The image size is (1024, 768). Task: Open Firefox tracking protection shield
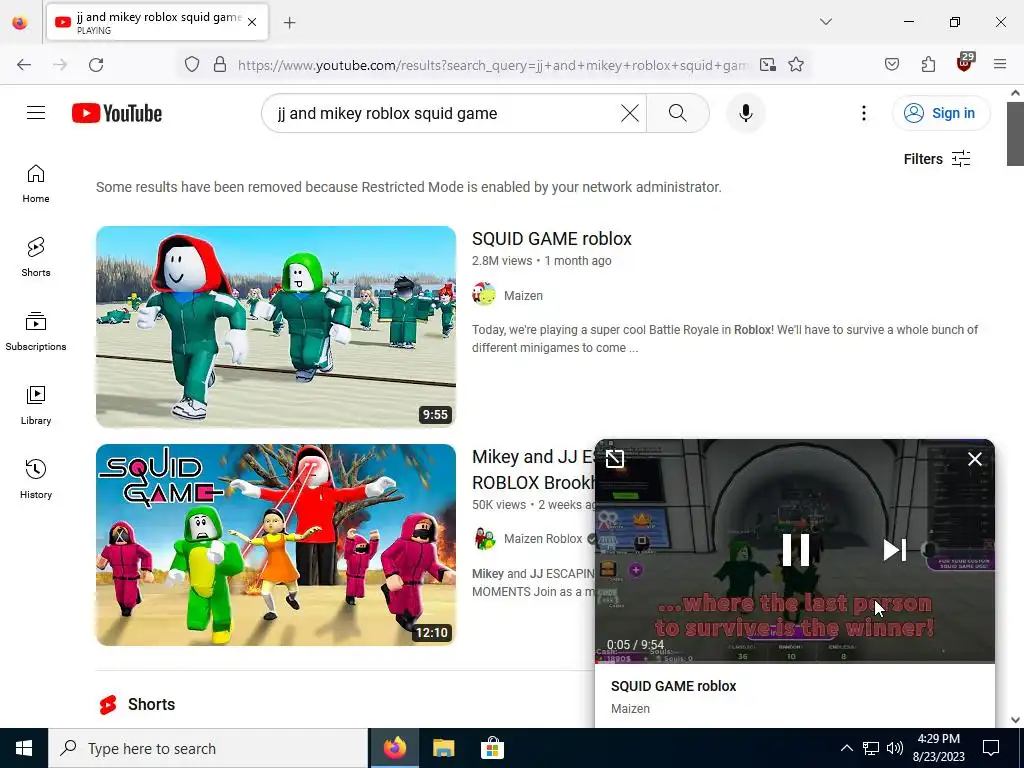click(191, 65)
